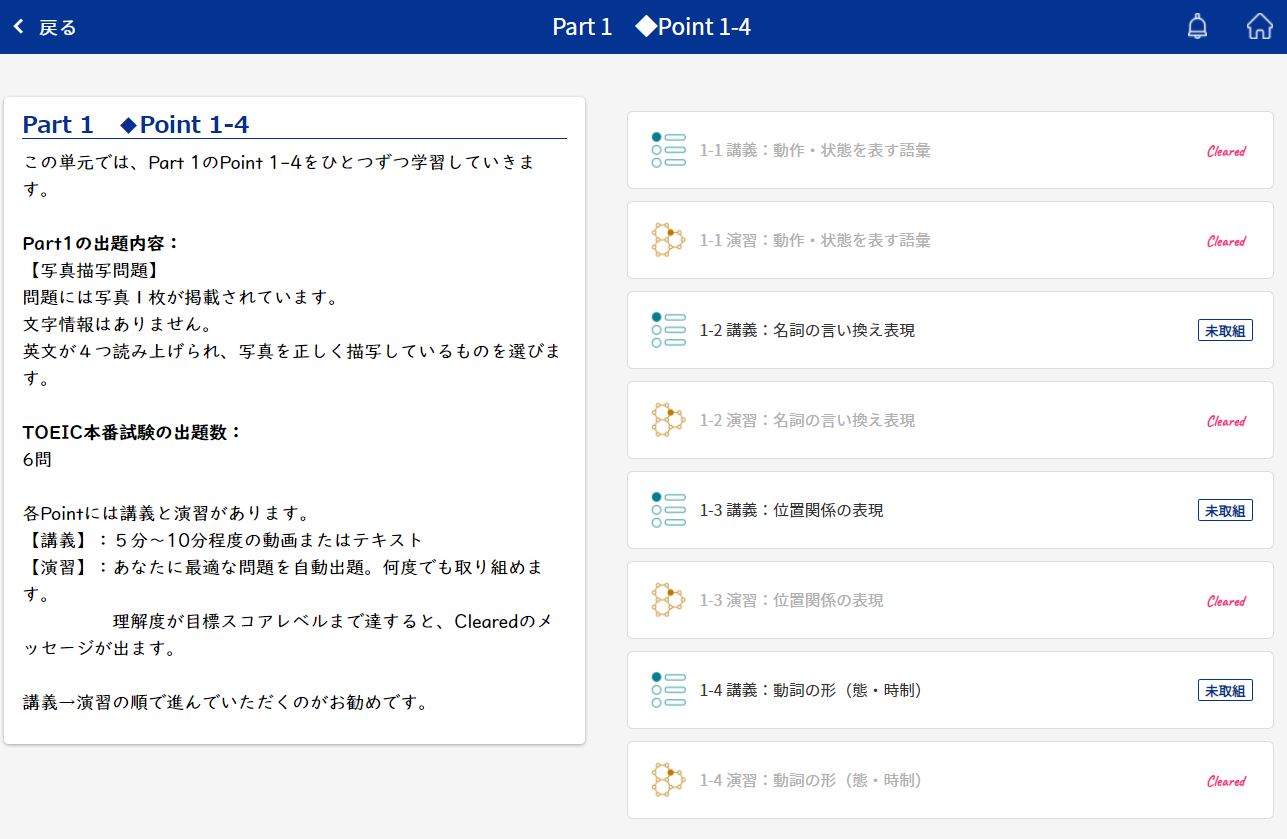1287x839 pixels.
Task: Click hexagon exercise icon for 1-4 演習
Action: [x=668, y=780]
